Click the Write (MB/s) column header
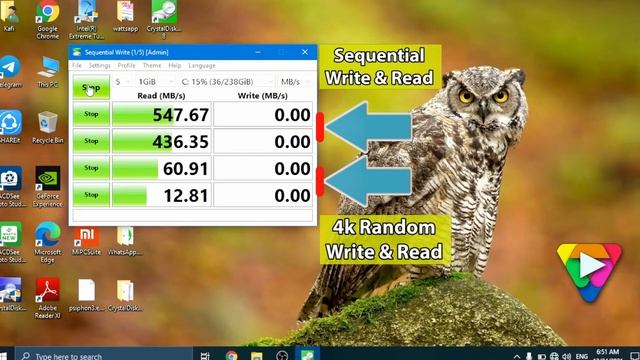 coord(262,96)
